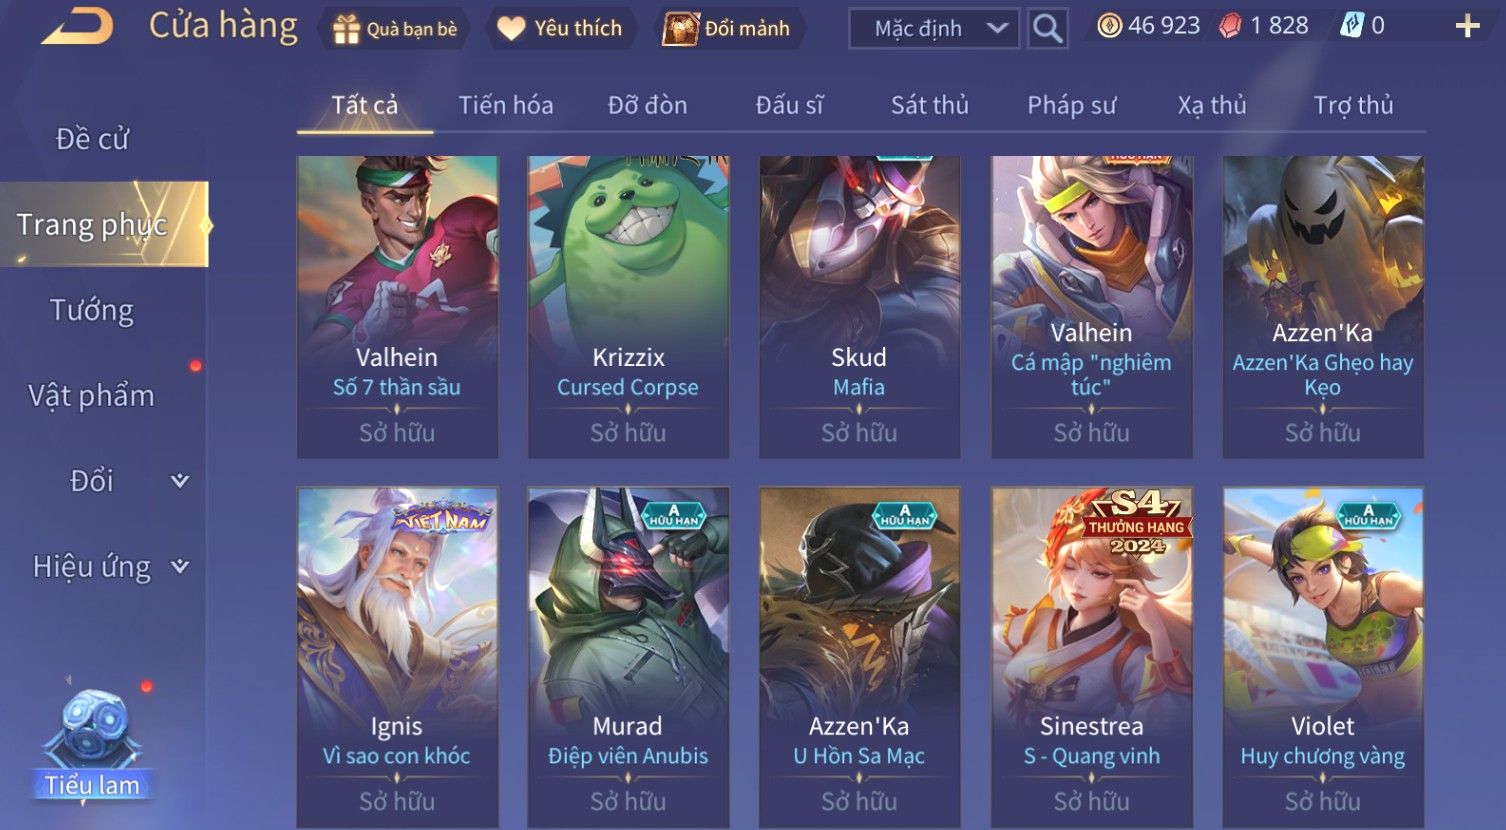The width and height of the screenshot is (1506, 830).
Task: Click the red ruby currency icon
Action: [1230, 26]
